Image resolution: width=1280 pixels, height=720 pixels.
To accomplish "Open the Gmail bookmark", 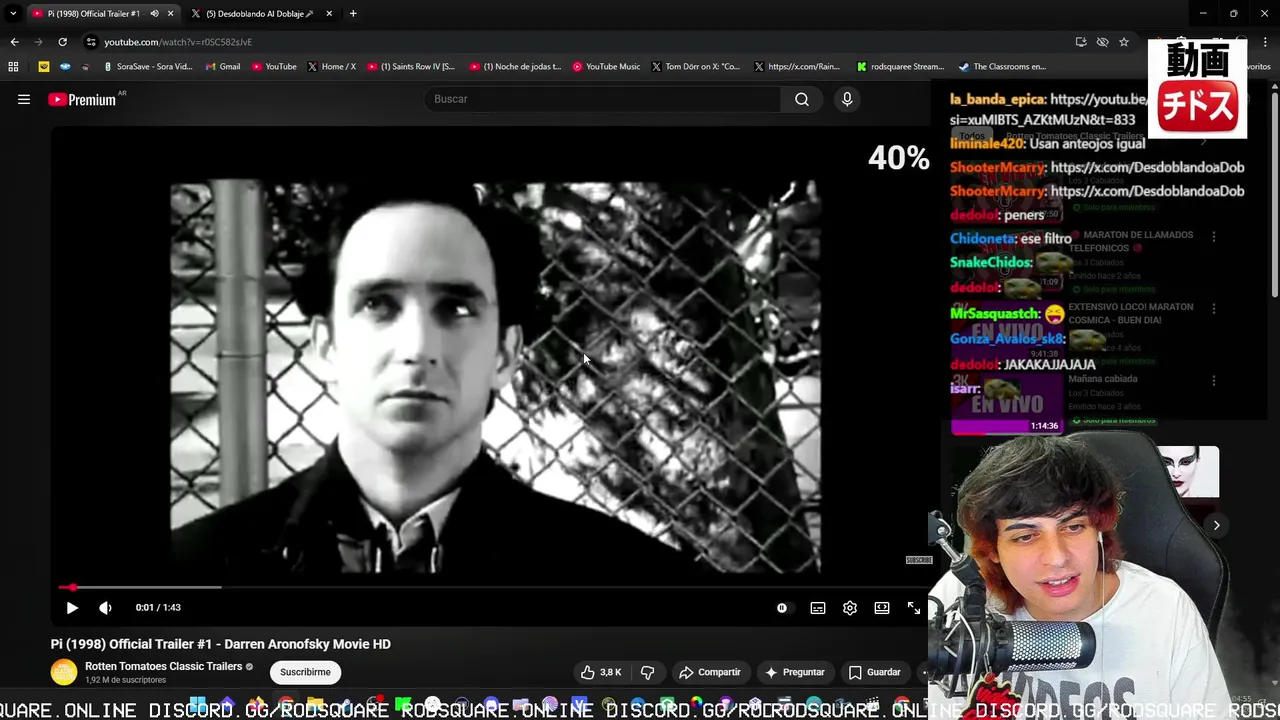I will (223, 67).
